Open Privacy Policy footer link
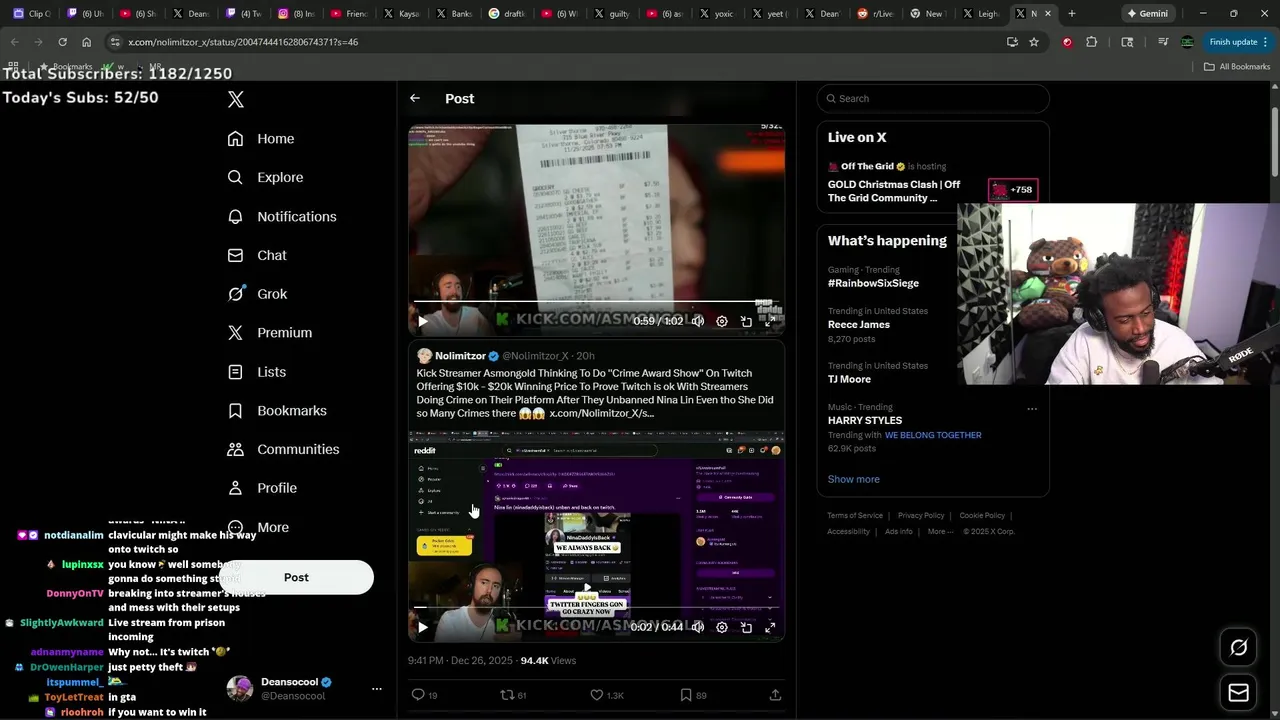 click(921, 515)
